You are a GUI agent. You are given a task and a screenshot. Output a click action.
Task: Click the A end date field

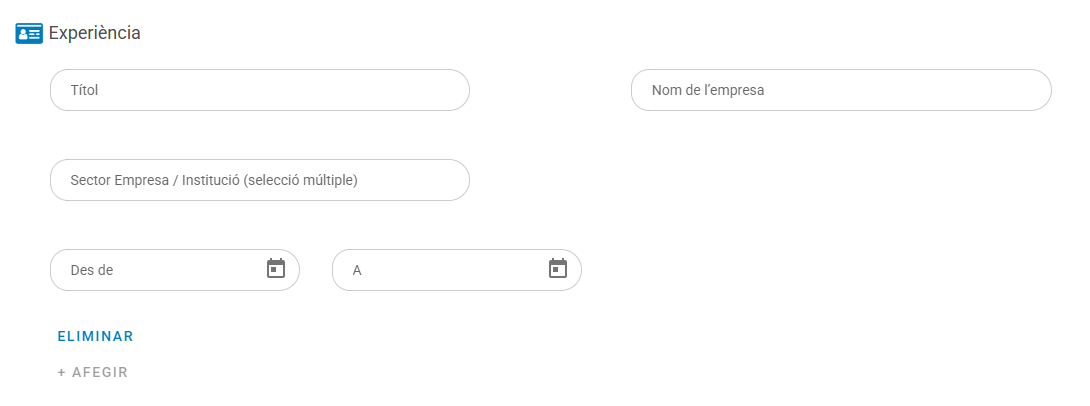[x=440, y=270]
